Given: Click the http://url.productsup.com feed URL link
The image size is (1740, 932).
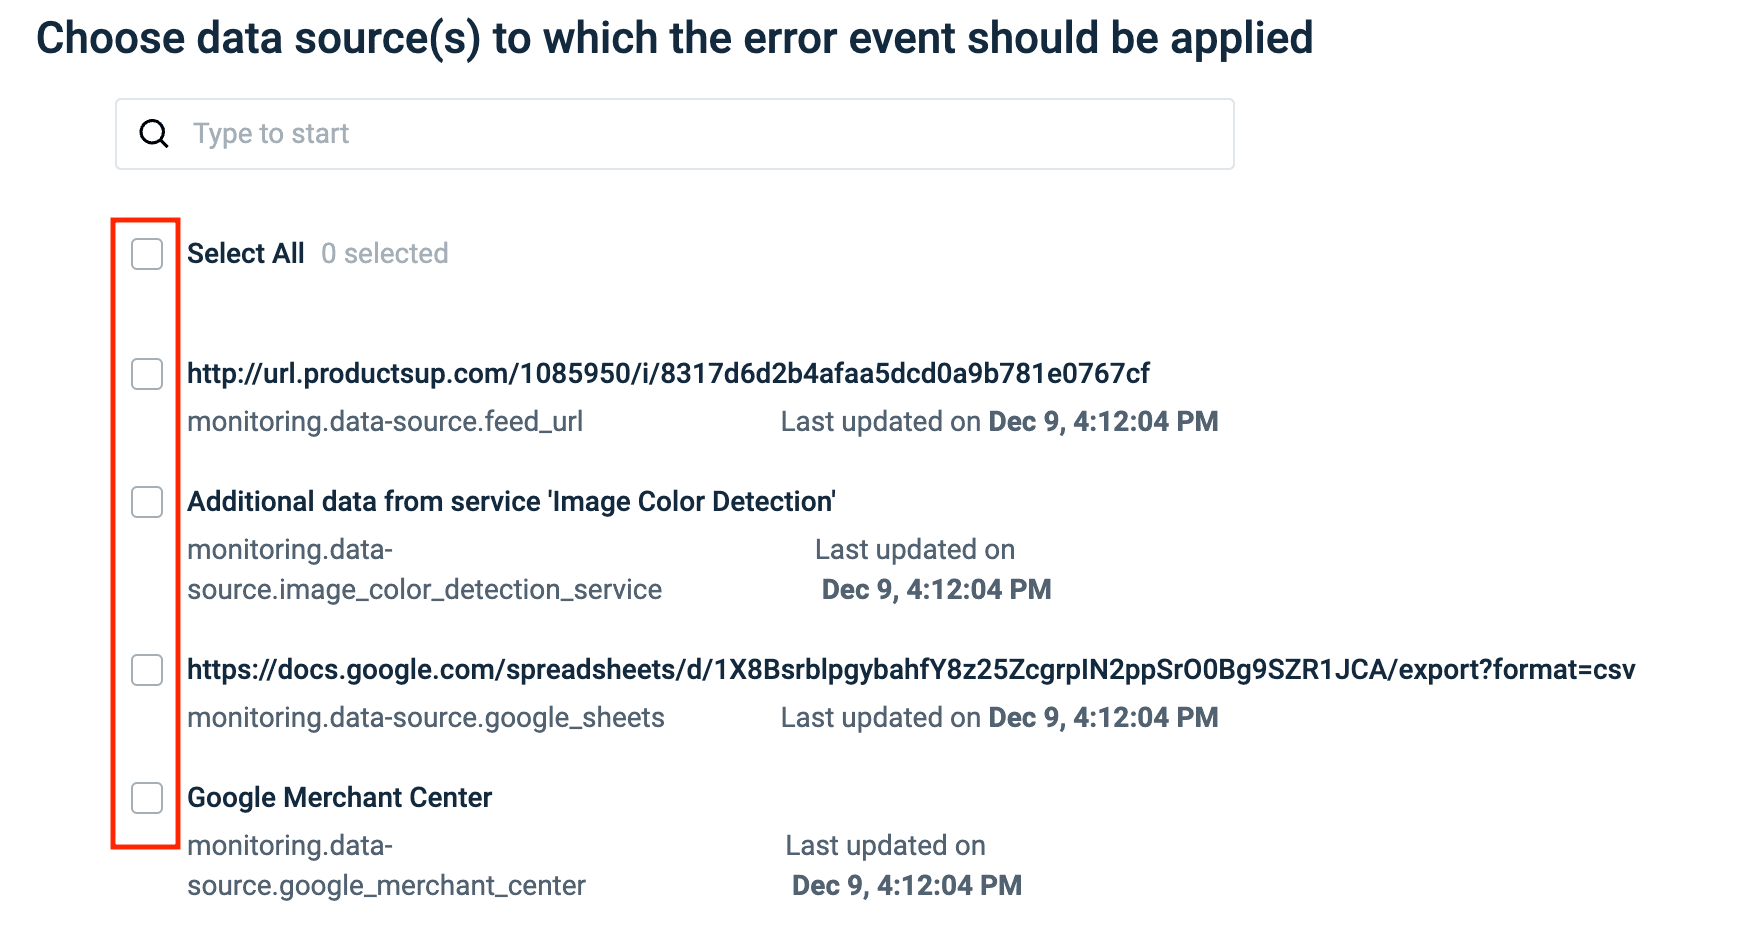Looking at the screenshot, I should pyautogui.click(x=668, y=372).
